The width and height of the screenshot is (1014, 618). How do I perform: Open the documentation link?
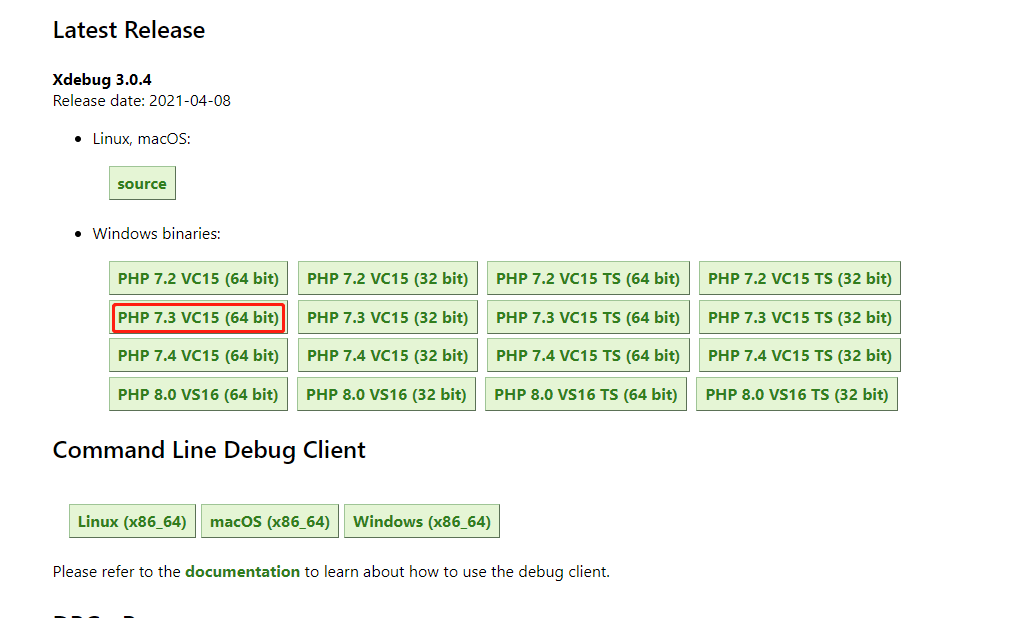coord(242,572)
